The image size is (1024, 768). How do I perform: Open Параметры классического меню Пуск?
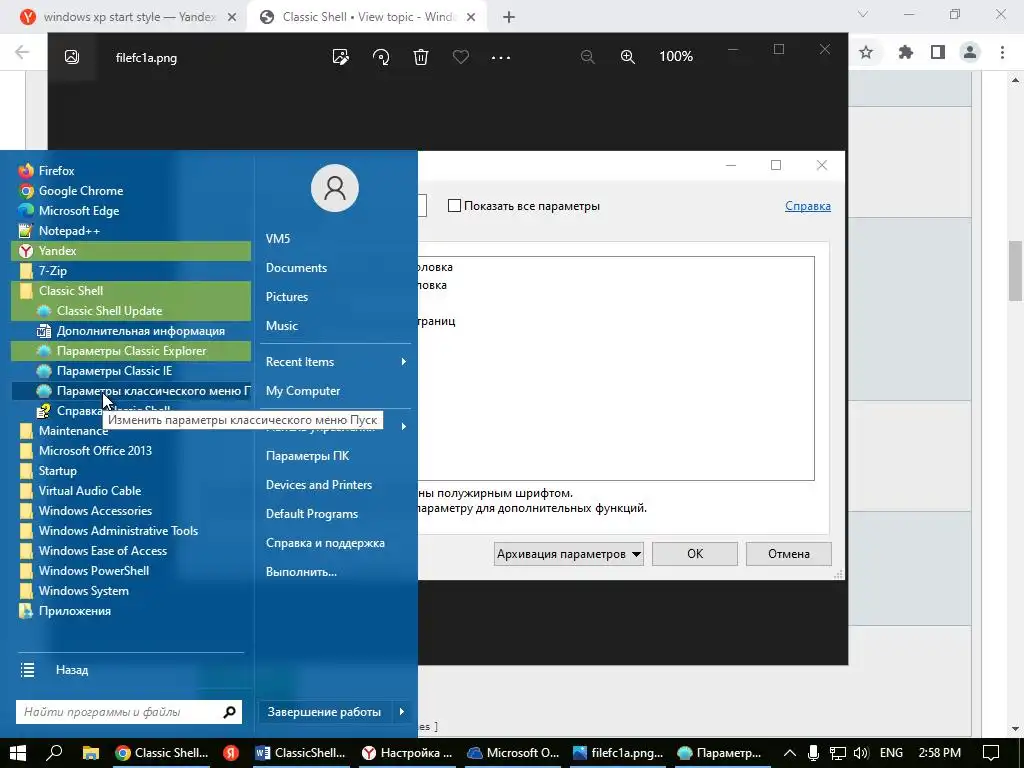pyautogui.click(x=131, y=391)
